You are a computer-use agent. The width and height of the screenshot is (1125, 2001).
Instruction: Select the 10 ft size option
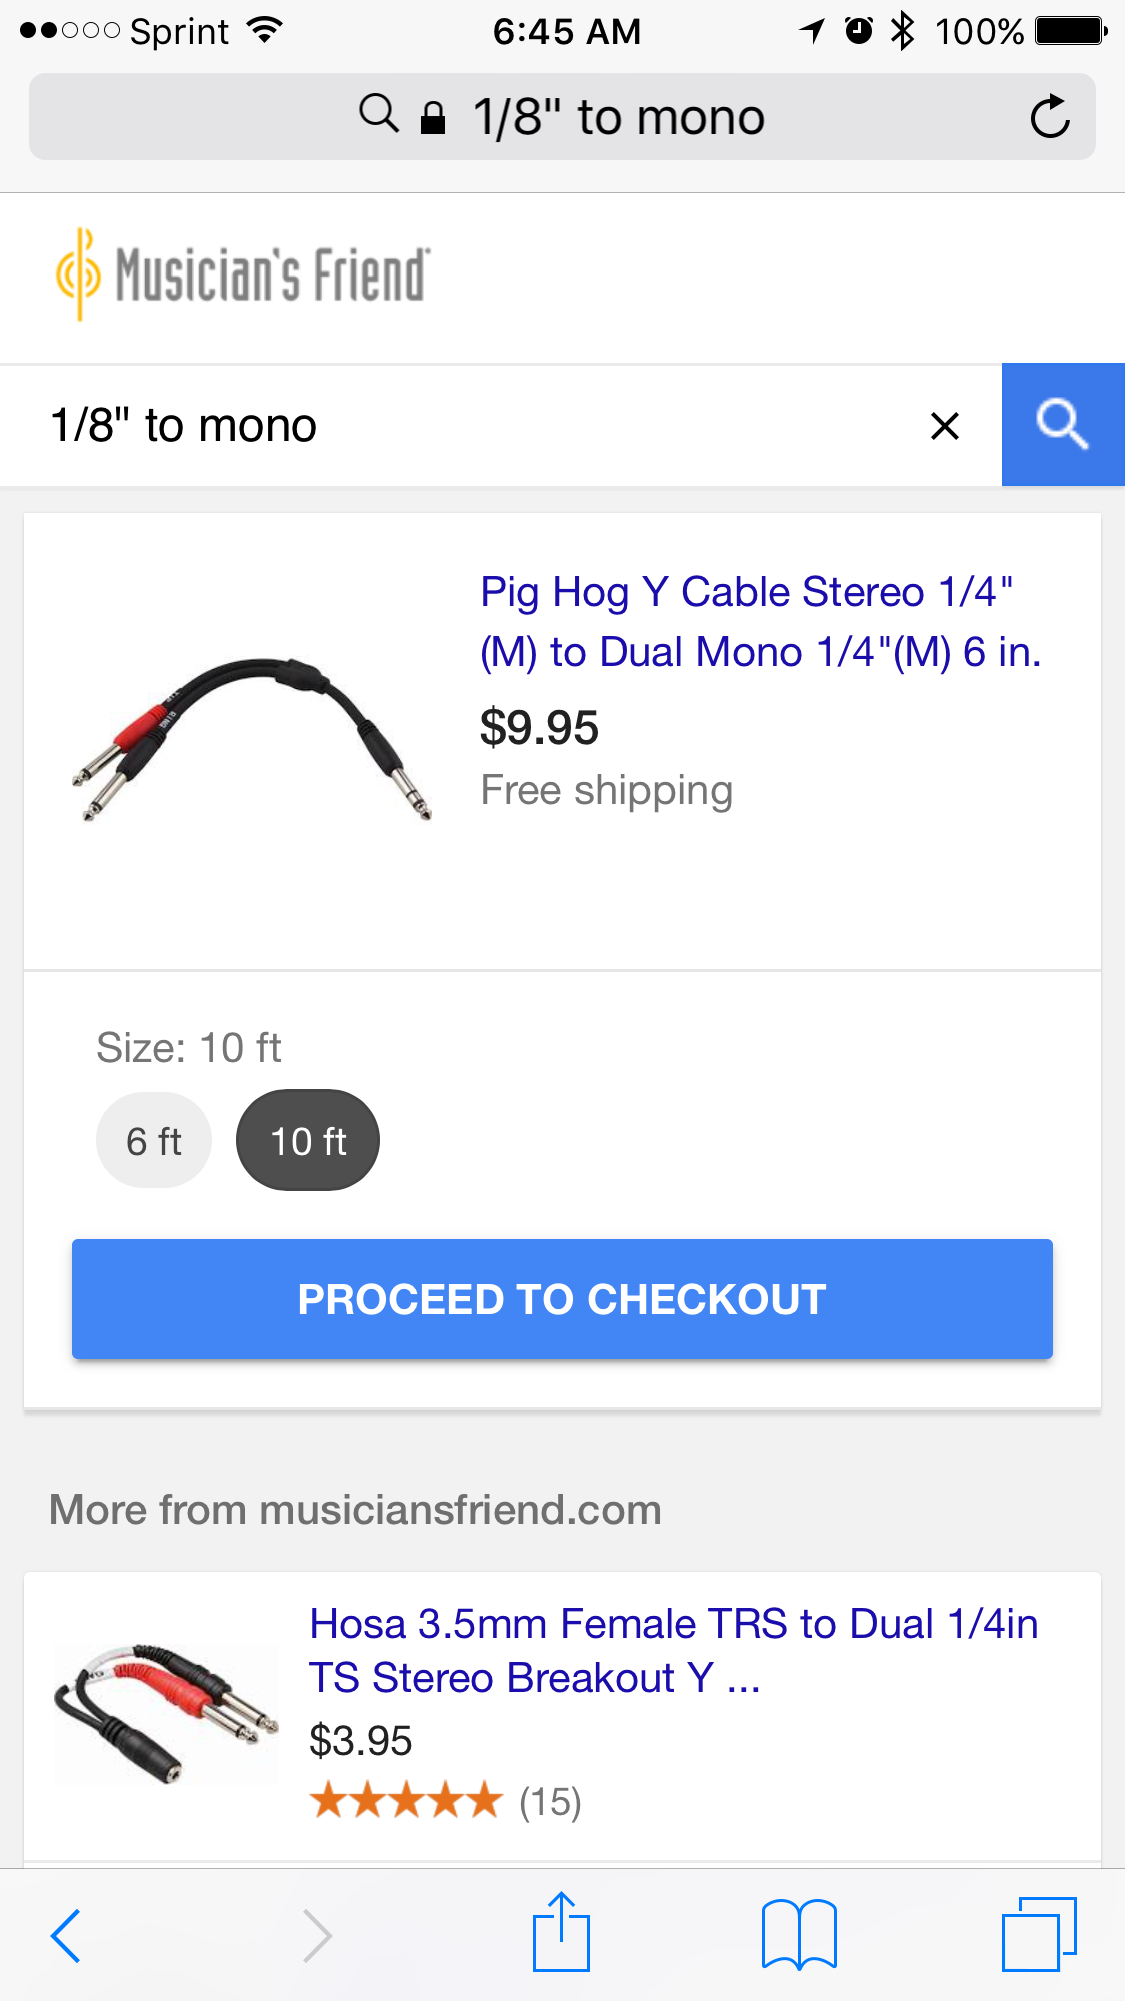(x=308, y=1141)
